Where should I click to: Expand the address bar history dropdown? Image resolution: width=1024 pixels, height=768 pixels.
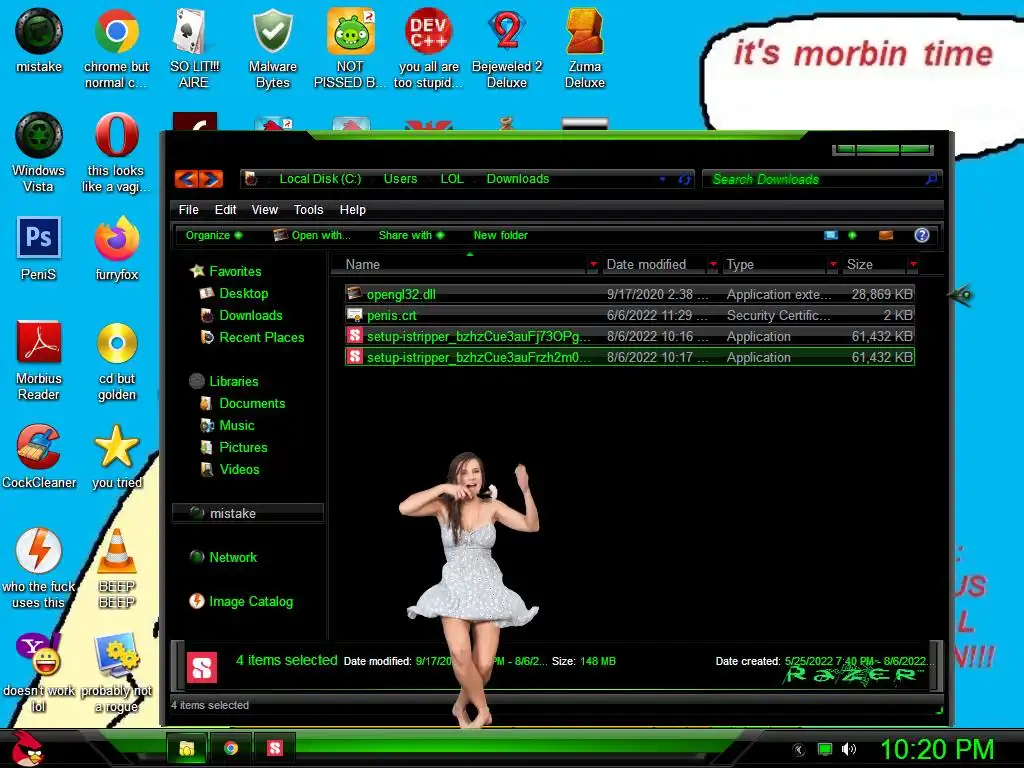click(x=663, y=179)
